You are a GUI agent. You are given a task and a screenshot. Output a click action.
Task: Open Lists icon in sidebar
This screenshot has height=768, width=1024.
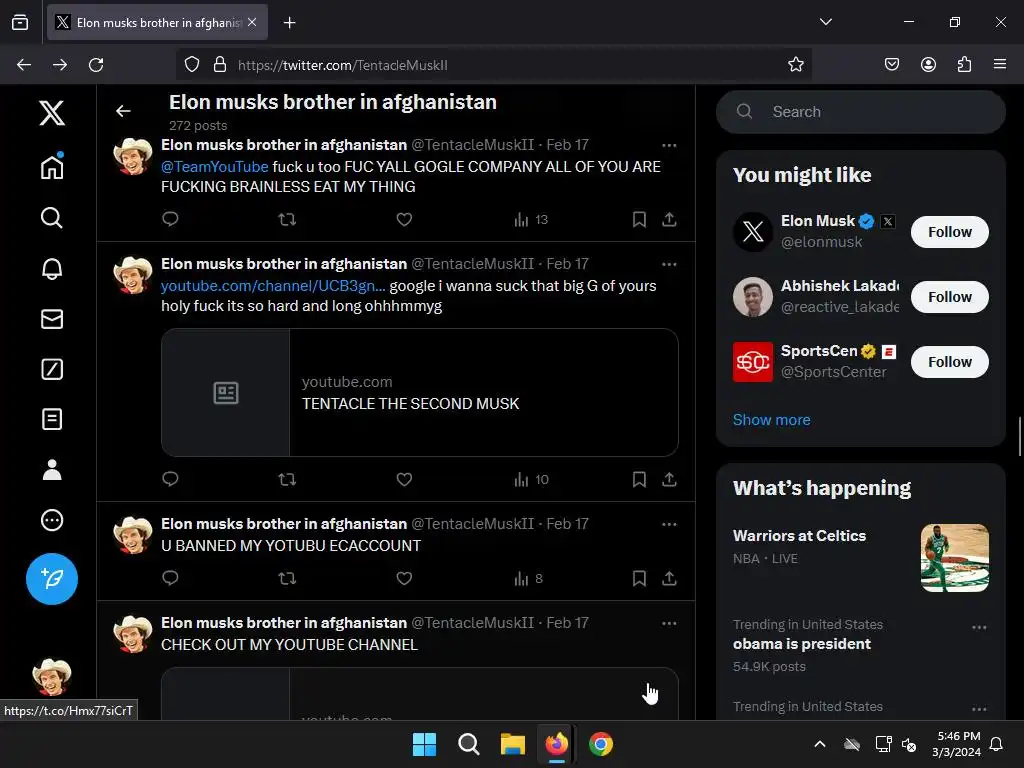[52, 419]
